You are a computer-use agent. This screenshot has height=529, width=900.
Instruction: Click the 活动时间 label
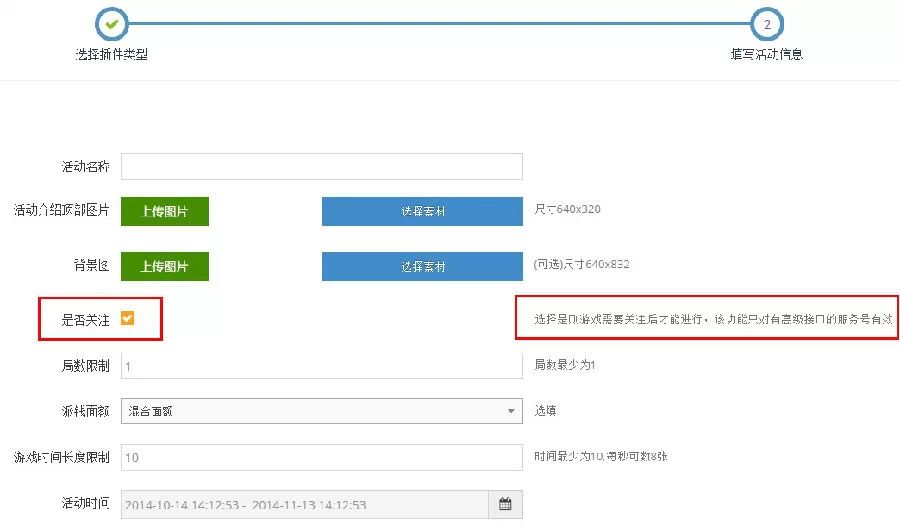(86, 503)
